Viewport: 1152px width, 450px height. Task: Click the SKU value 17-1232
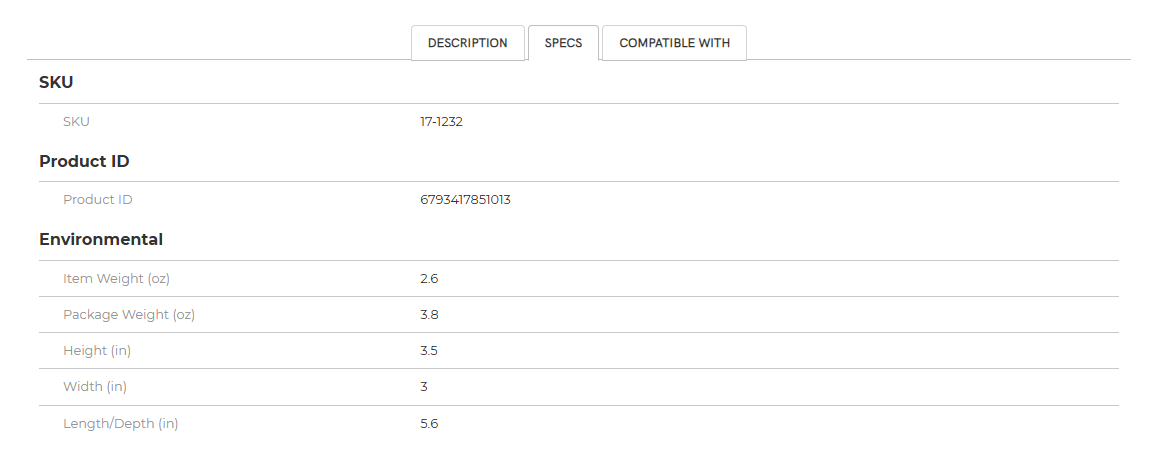click(x=442, y=121)
